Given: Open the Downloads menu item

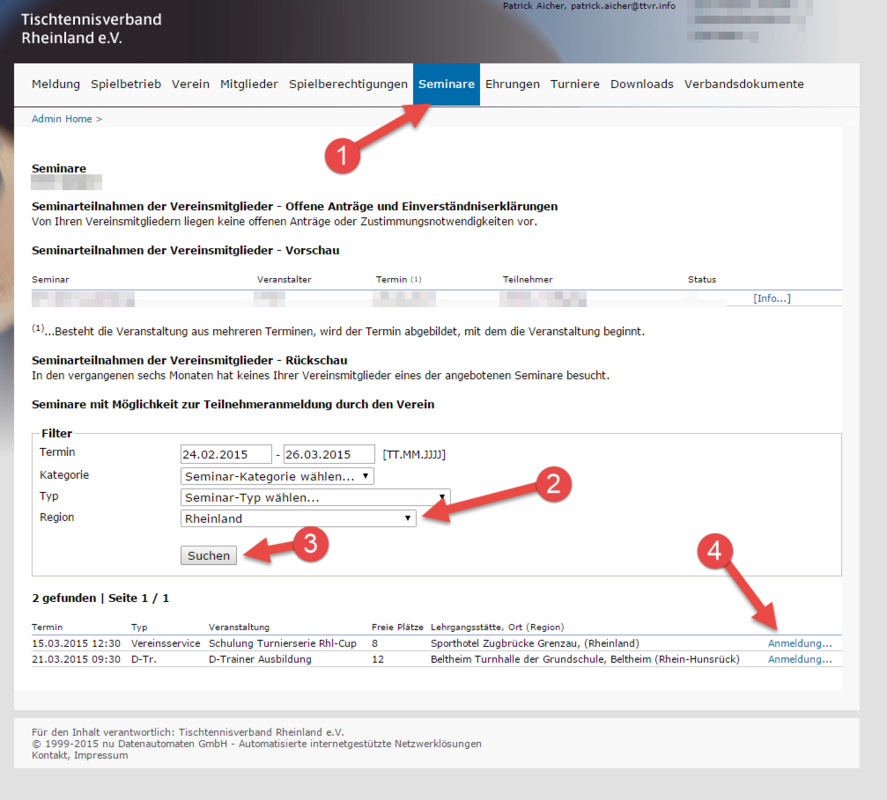Looking at the screenshot, I should pyautogui.click(x=642, y=84).
